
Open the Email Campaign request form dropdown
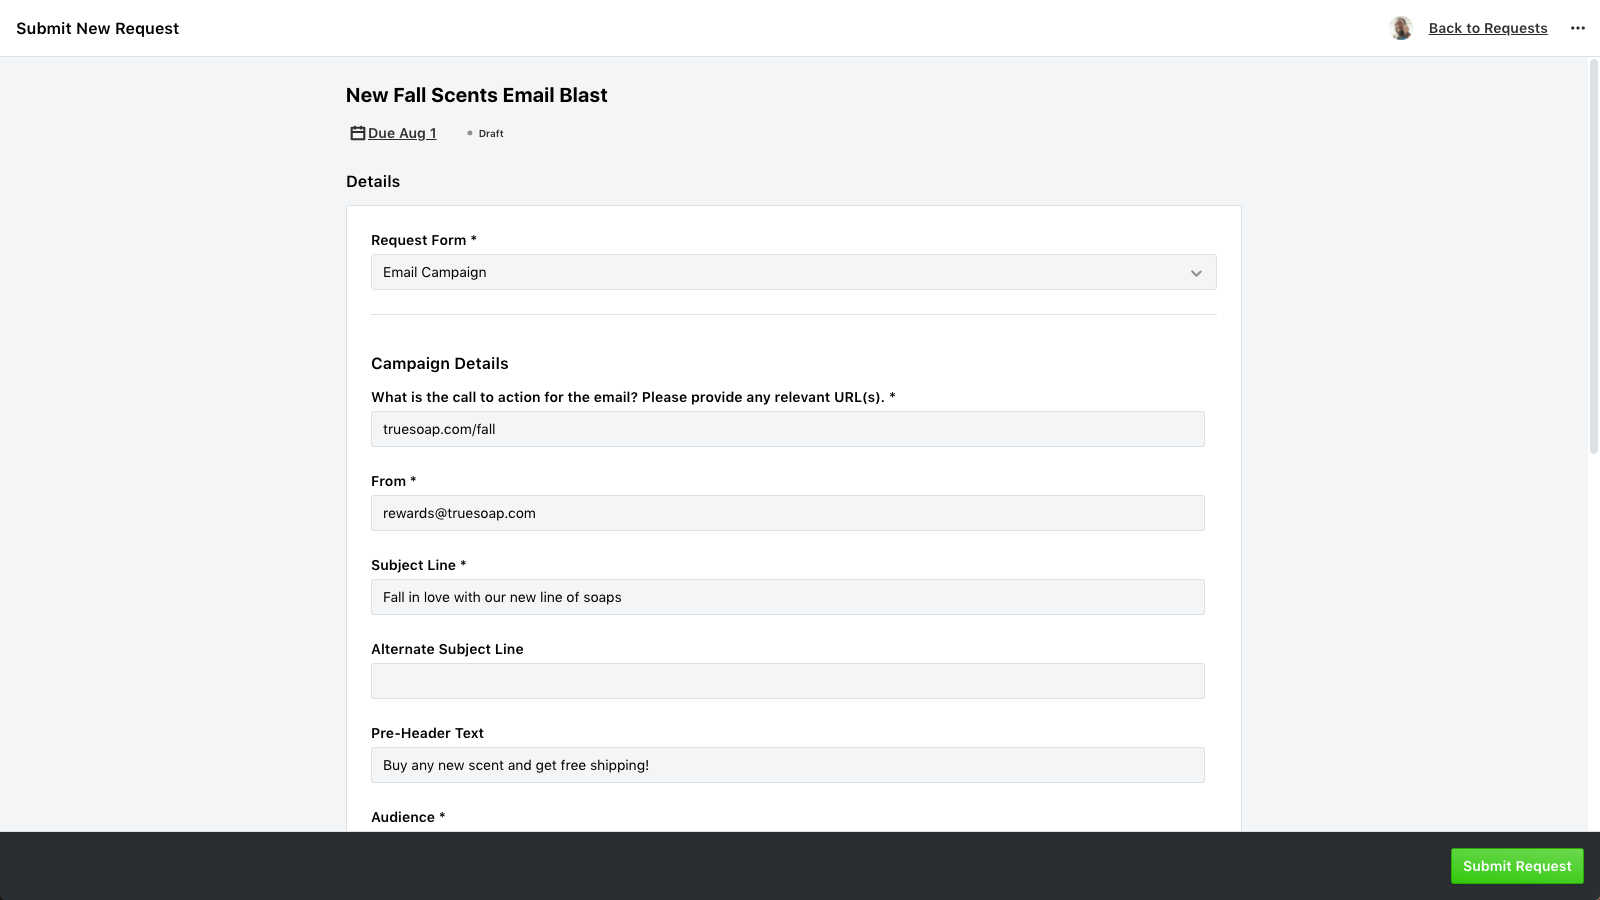[x=780, y=272]
